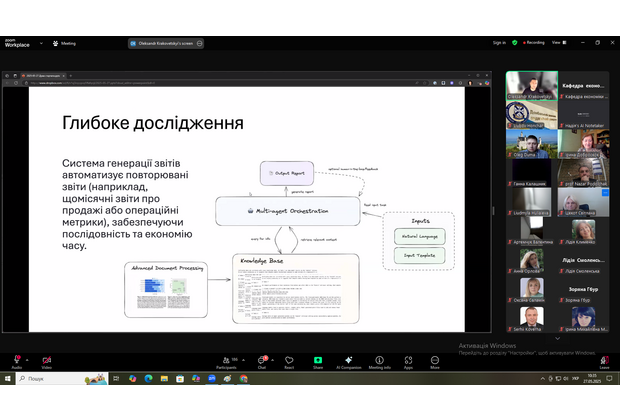Start video with the Video button
The image size is (620, 420).
[x=47, y=360]
